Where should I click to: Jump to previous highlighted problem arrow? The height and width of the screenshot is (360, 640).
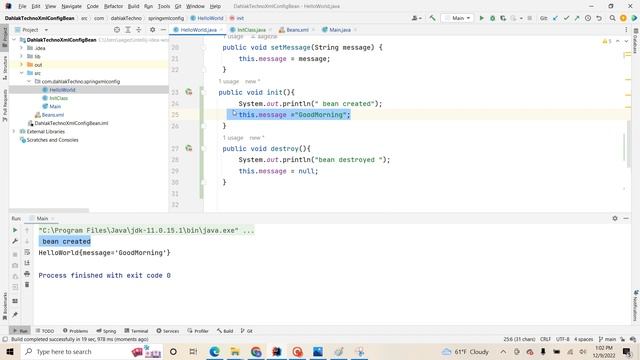point(618,41)
